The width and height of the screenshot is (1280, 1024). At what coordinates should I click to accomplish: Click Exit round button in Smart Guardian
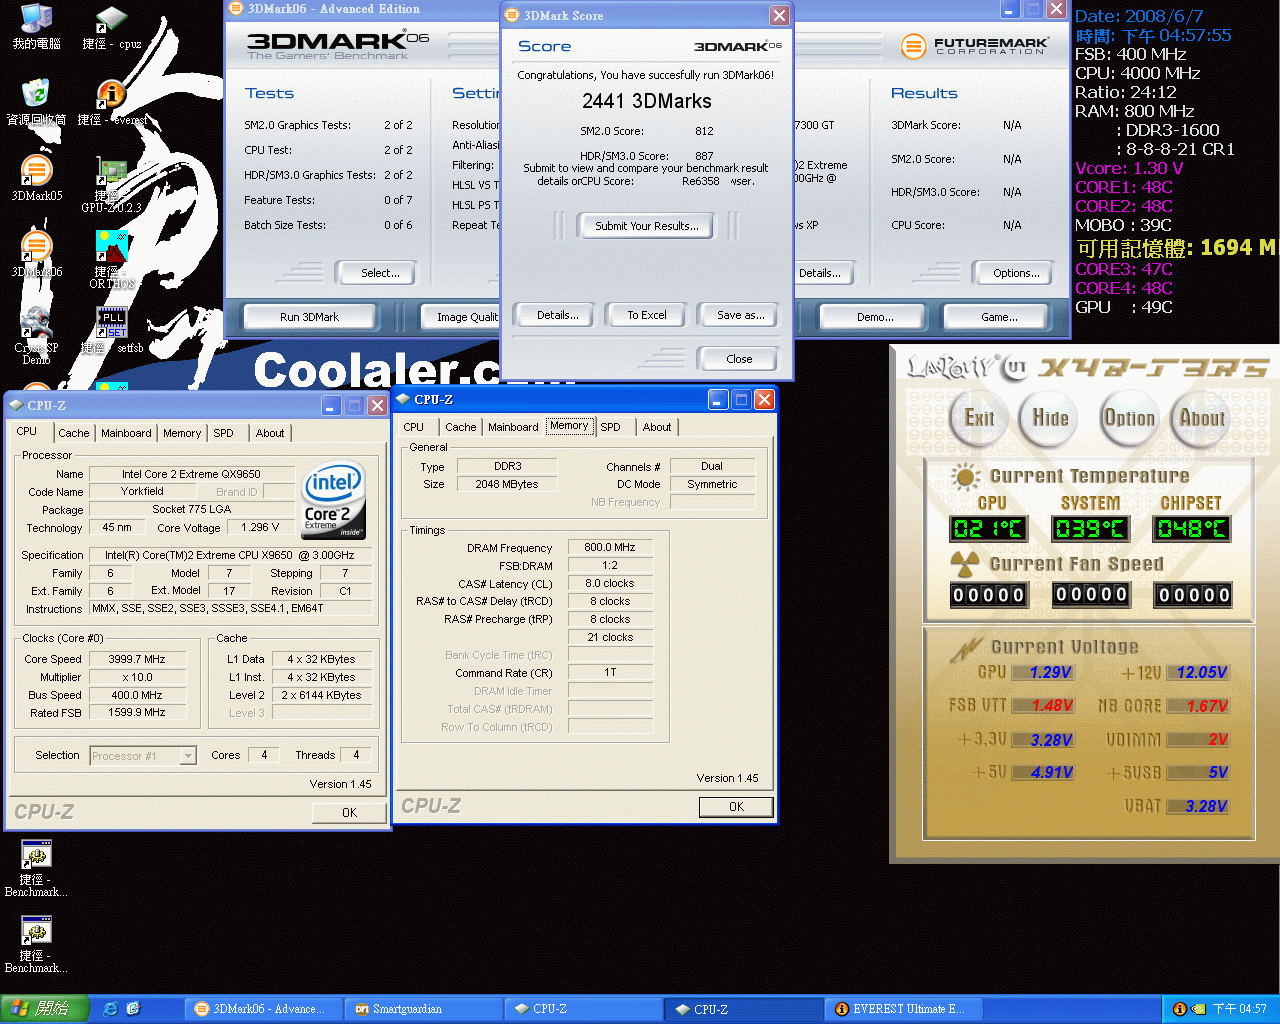[x=980, y=418]
